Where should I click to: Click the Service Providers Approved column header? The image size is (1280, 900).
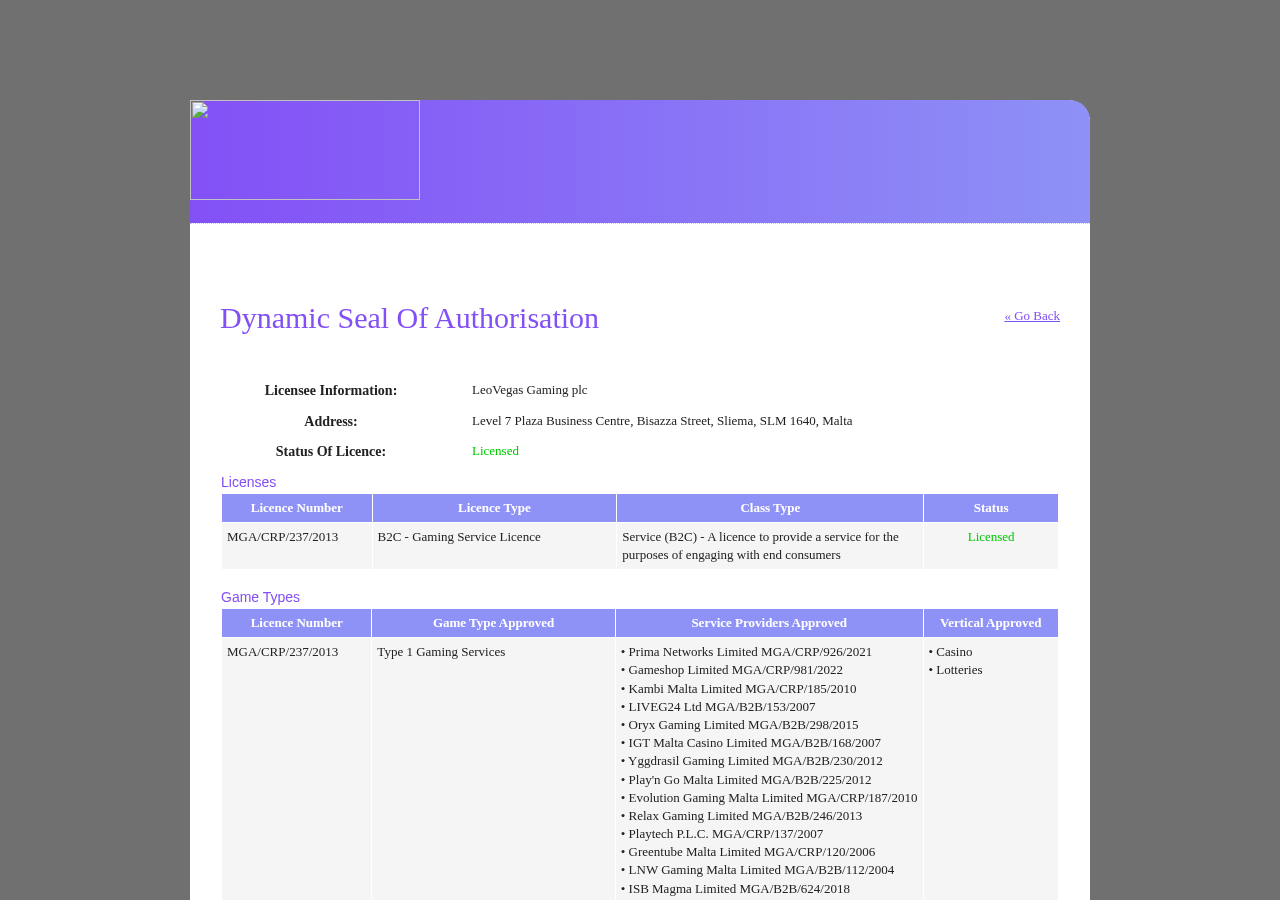point(769,623)
